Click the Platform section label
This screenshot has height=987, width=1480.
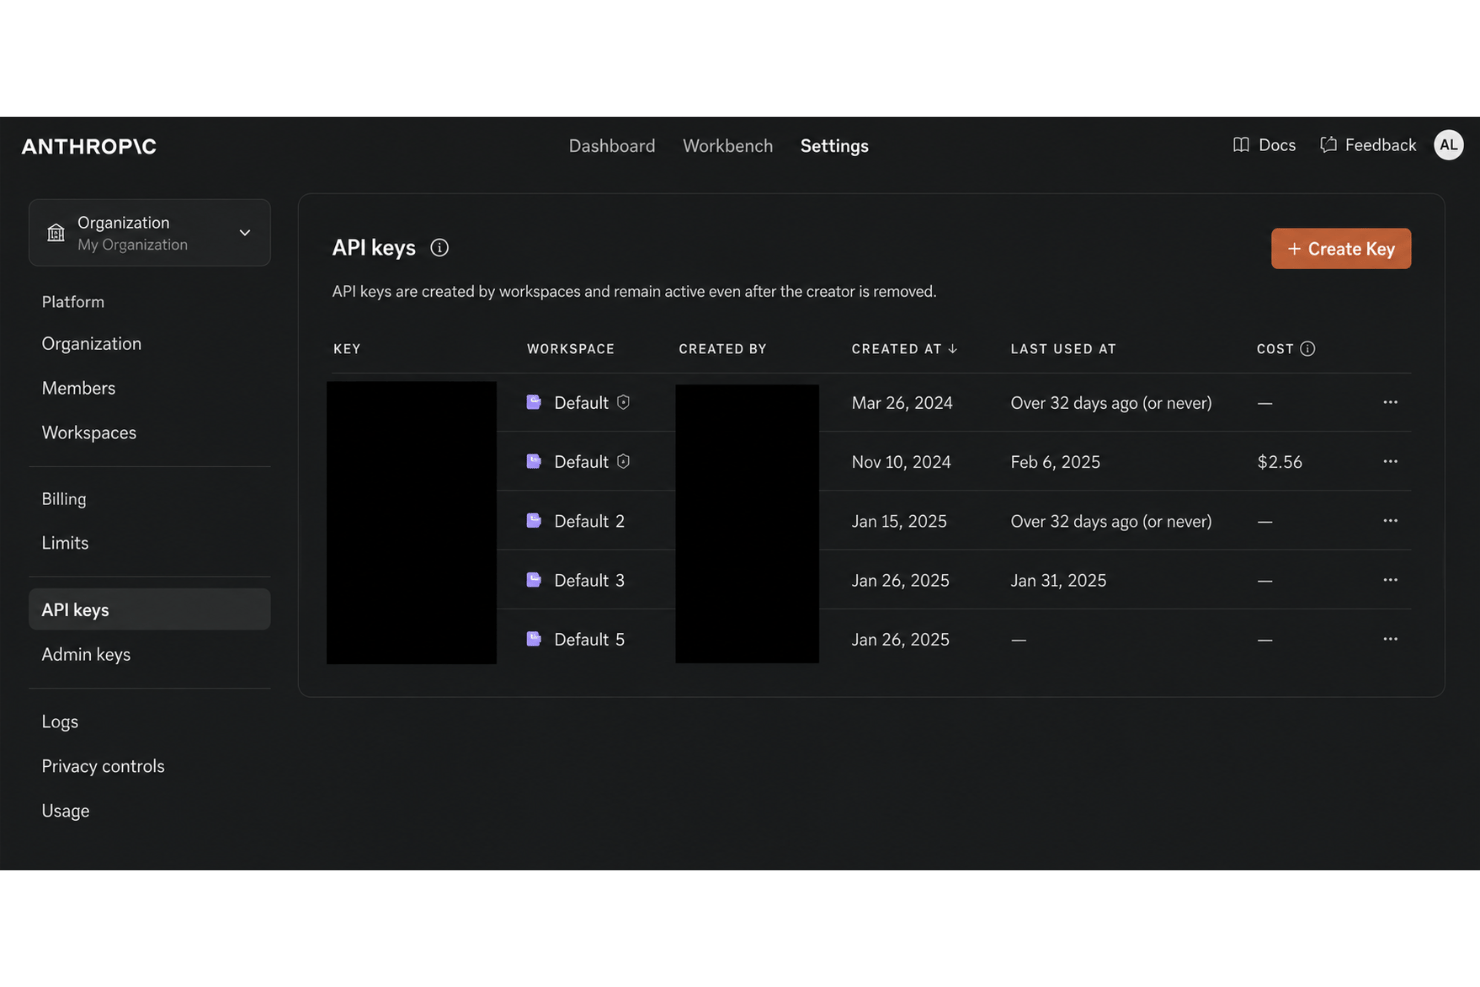pos(73,302)
